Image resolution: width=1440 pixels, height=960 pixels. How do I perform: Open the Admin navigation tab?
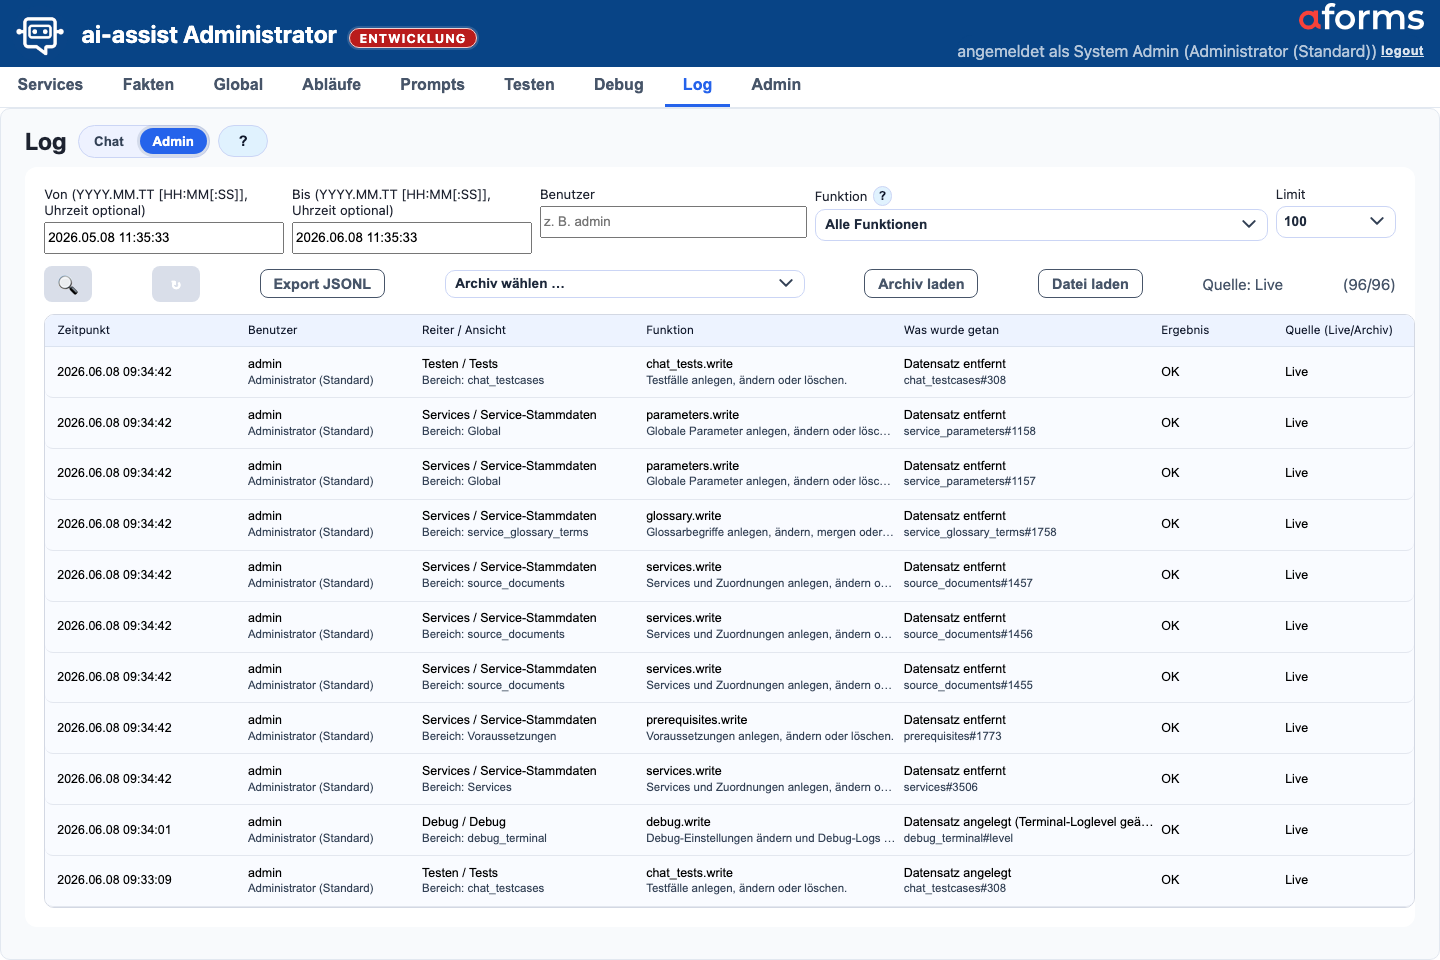tap(776, 85)
